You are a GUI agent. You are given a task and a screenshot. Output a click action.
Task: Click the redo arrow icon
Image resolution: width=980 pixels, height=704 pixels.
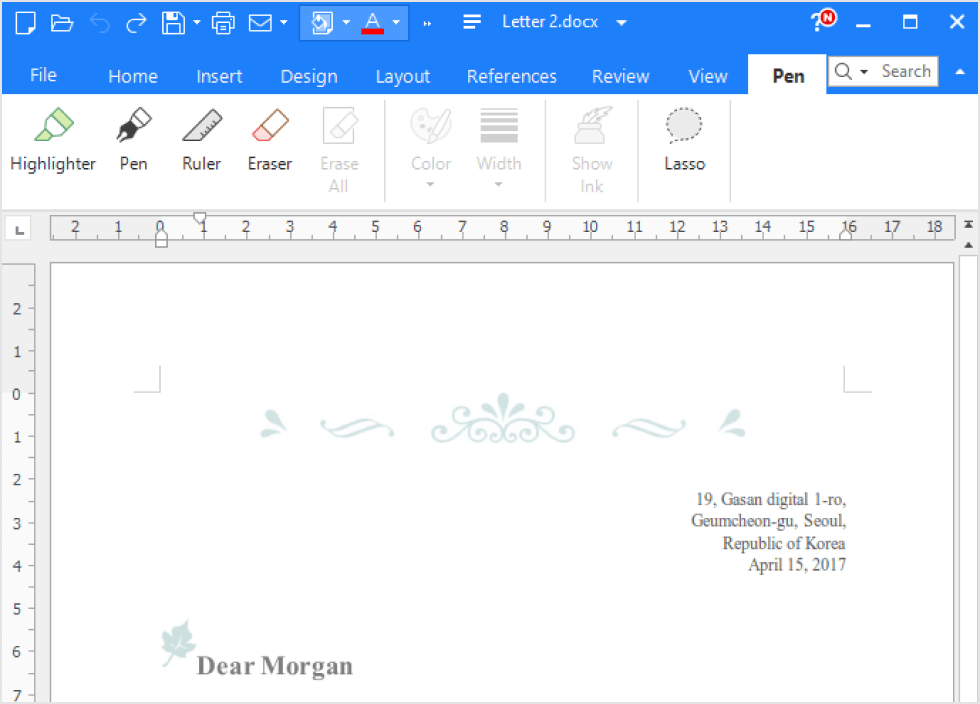tap(136, 22)
